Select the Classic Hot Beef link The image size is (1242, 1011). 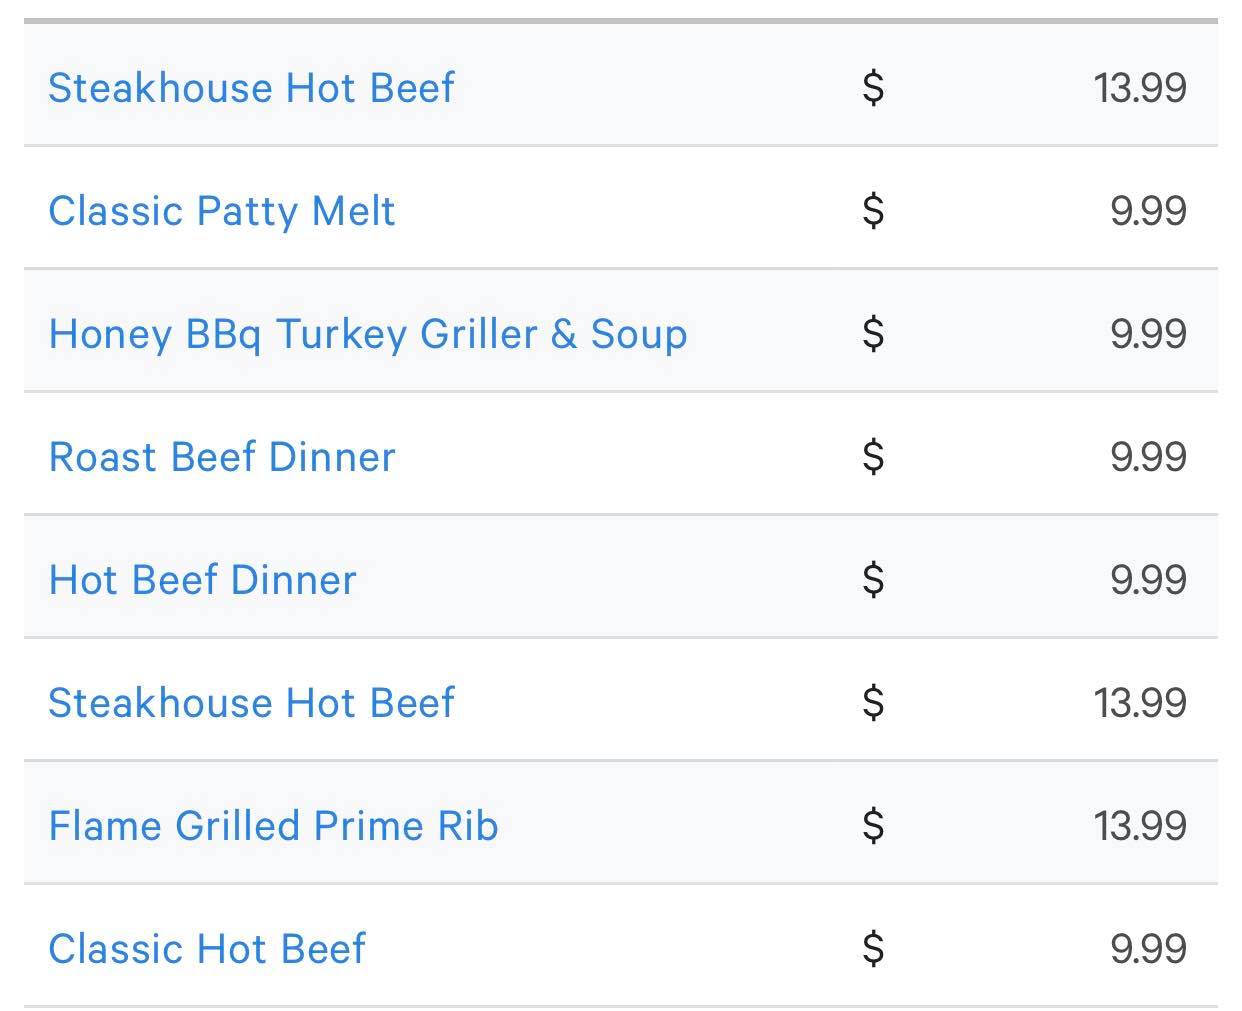(207, 949)
